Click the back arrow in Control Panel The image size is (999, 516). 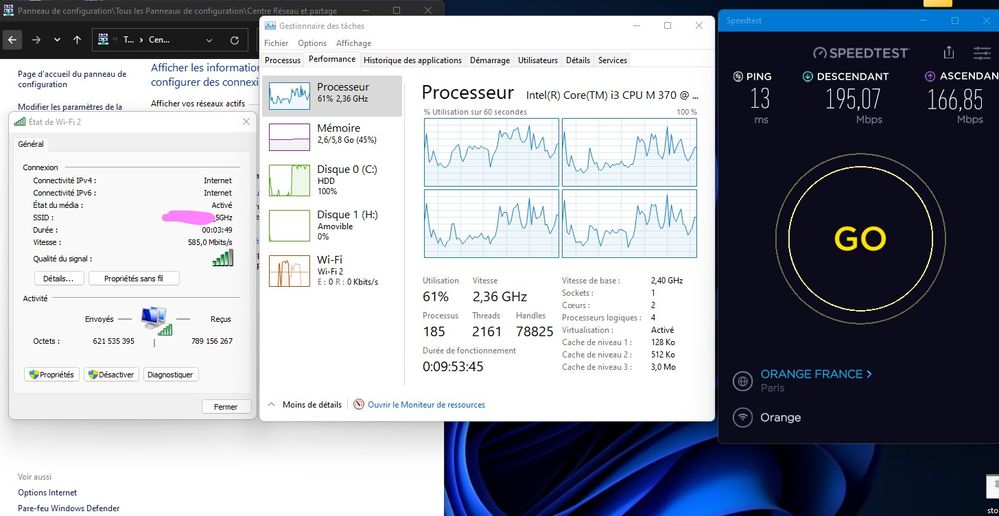click(13, 40)
